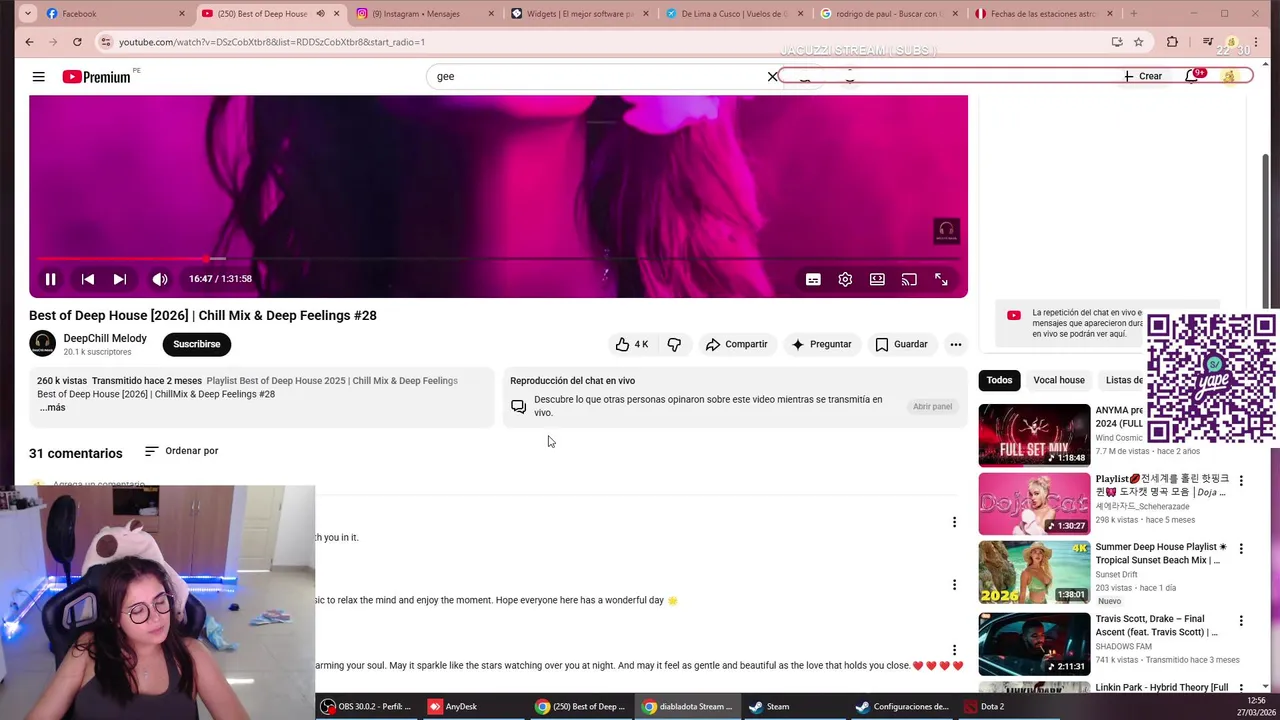Dislike the video with thumbs down
The image size is (1280, 720).
coord(674,344)
